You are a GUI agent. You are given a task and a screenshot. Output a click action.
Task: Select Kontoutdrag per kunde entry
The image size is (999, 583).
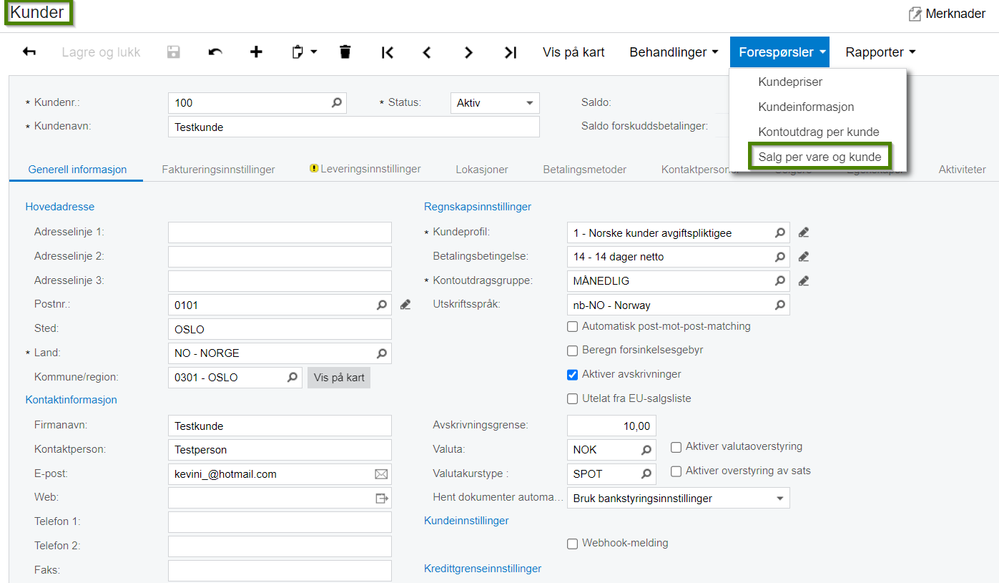coord(818,132)
